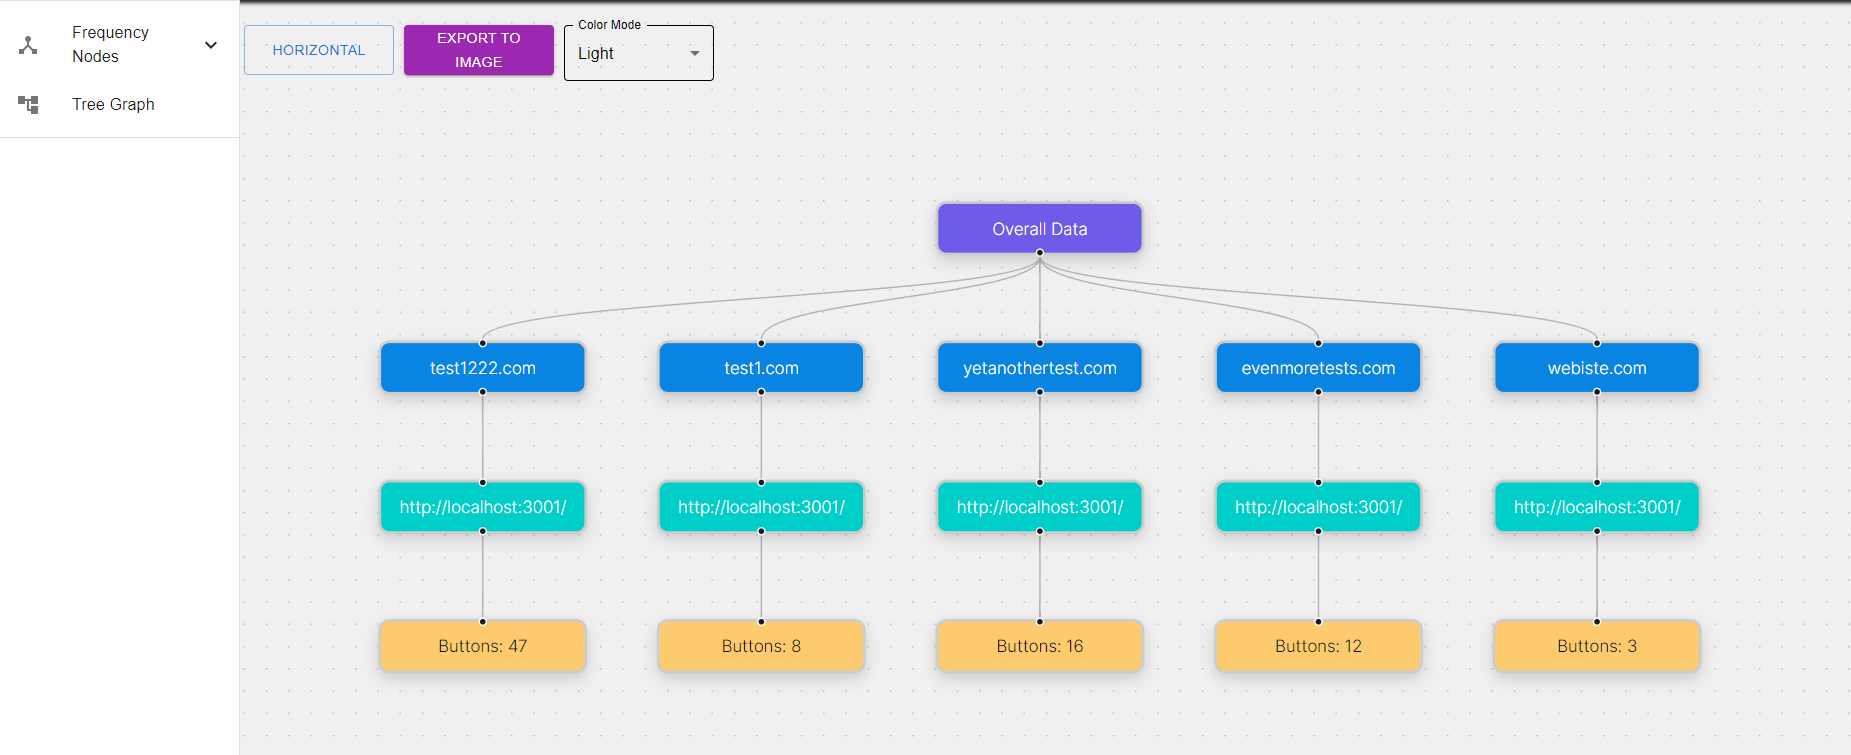Select the Buttons: 47 node
Viewport: 1851px width, 755px height.
pos(483,646)
